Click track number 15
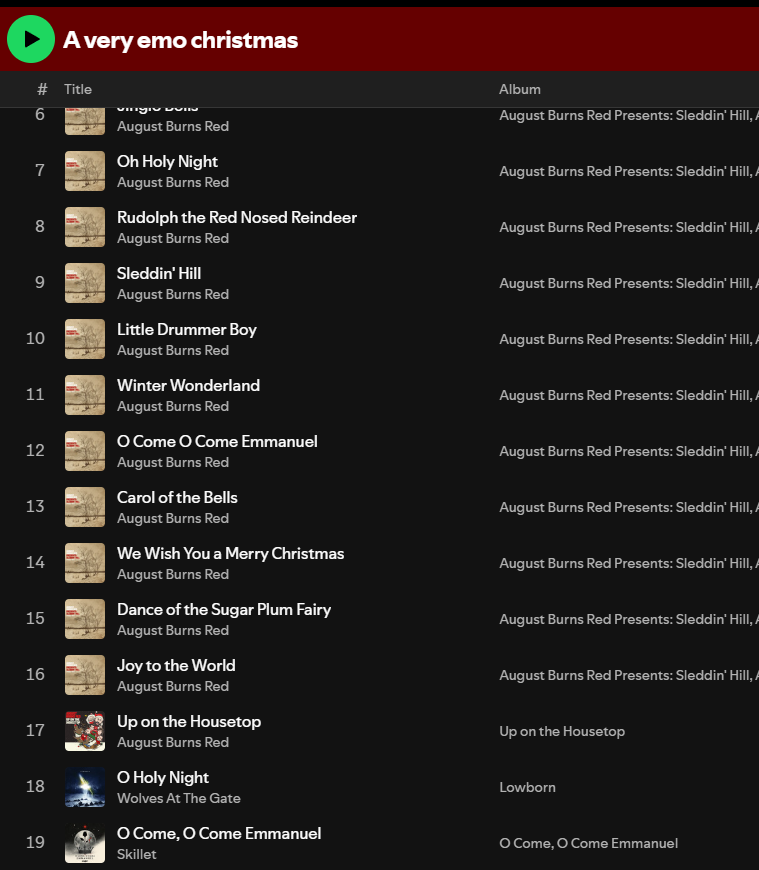The width and height of the screenshot is (759, 870). pyautogui.click(x=35, y=619)
